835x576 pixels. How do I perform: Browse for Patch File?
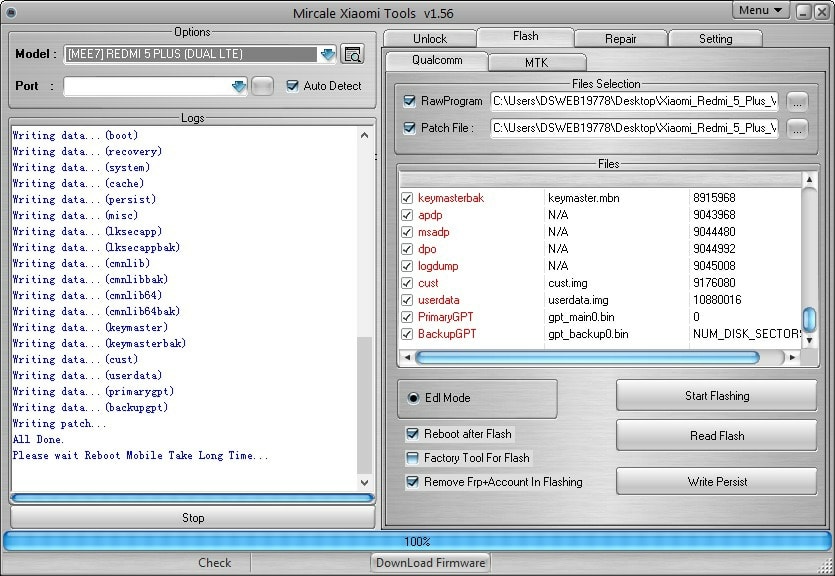tap(797, 128)
